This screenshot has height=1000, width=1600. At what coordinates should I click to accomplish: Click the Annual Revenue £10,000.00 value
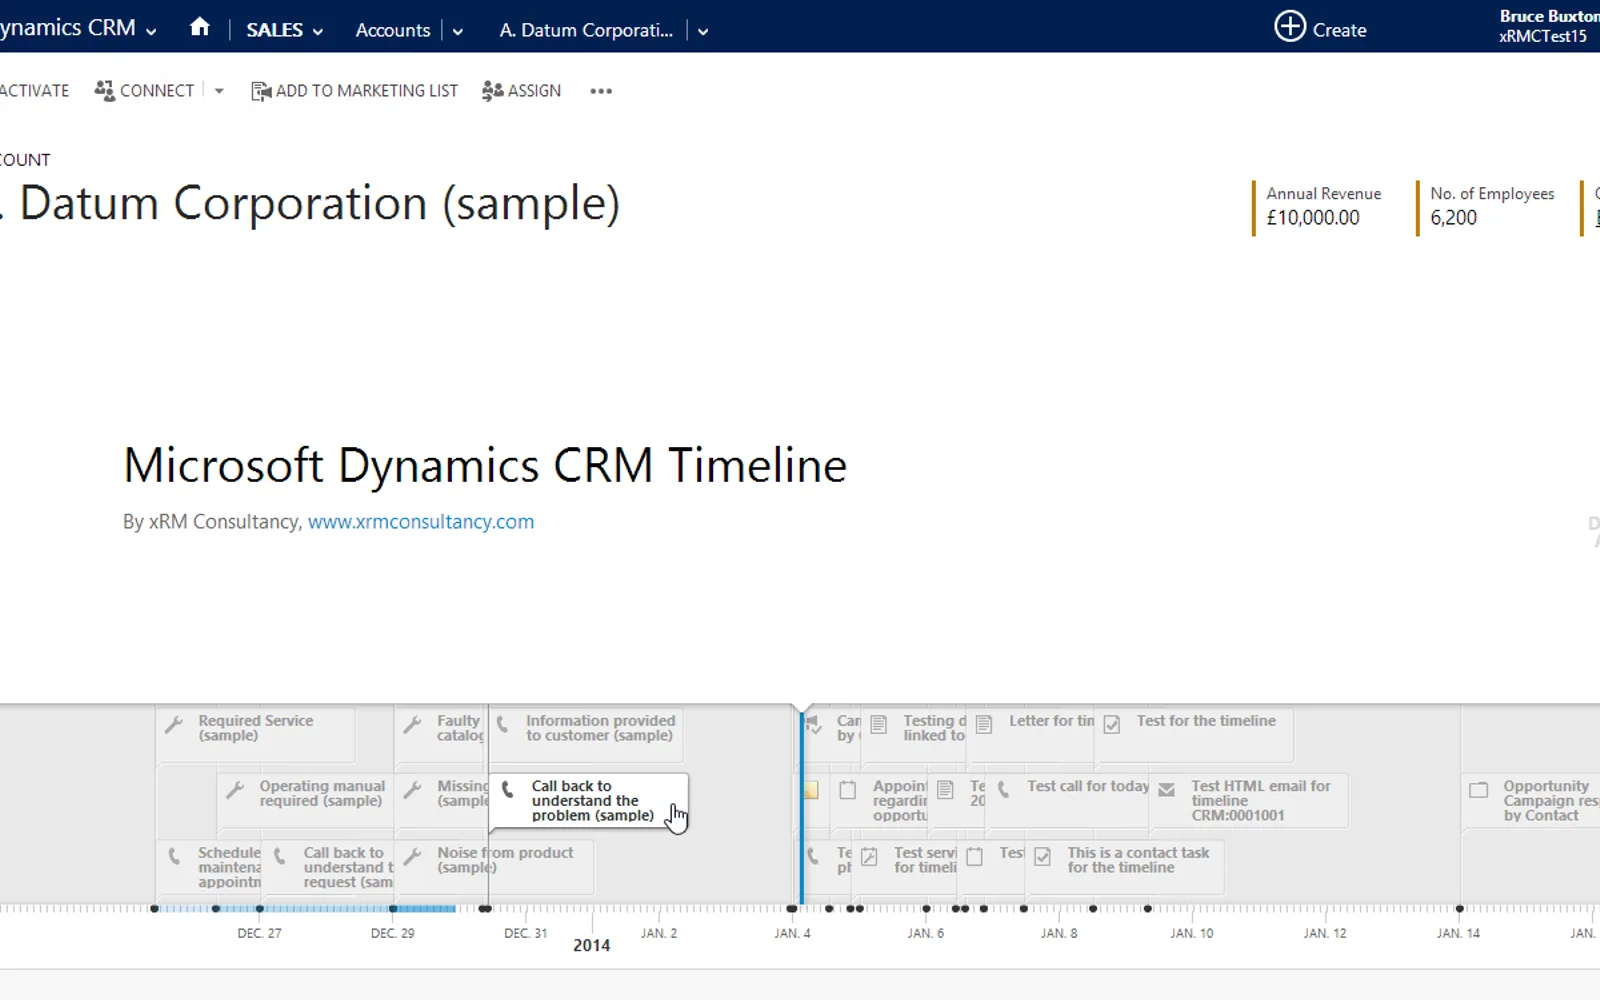[1313, 218]
